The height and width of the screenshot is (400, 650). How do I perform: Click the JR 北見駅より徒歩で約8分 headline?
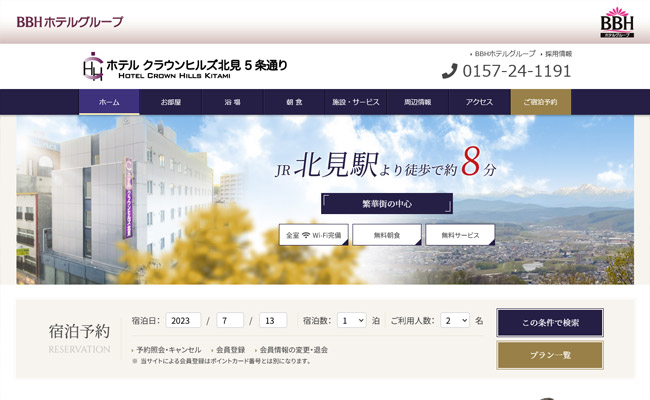[386, 163]
